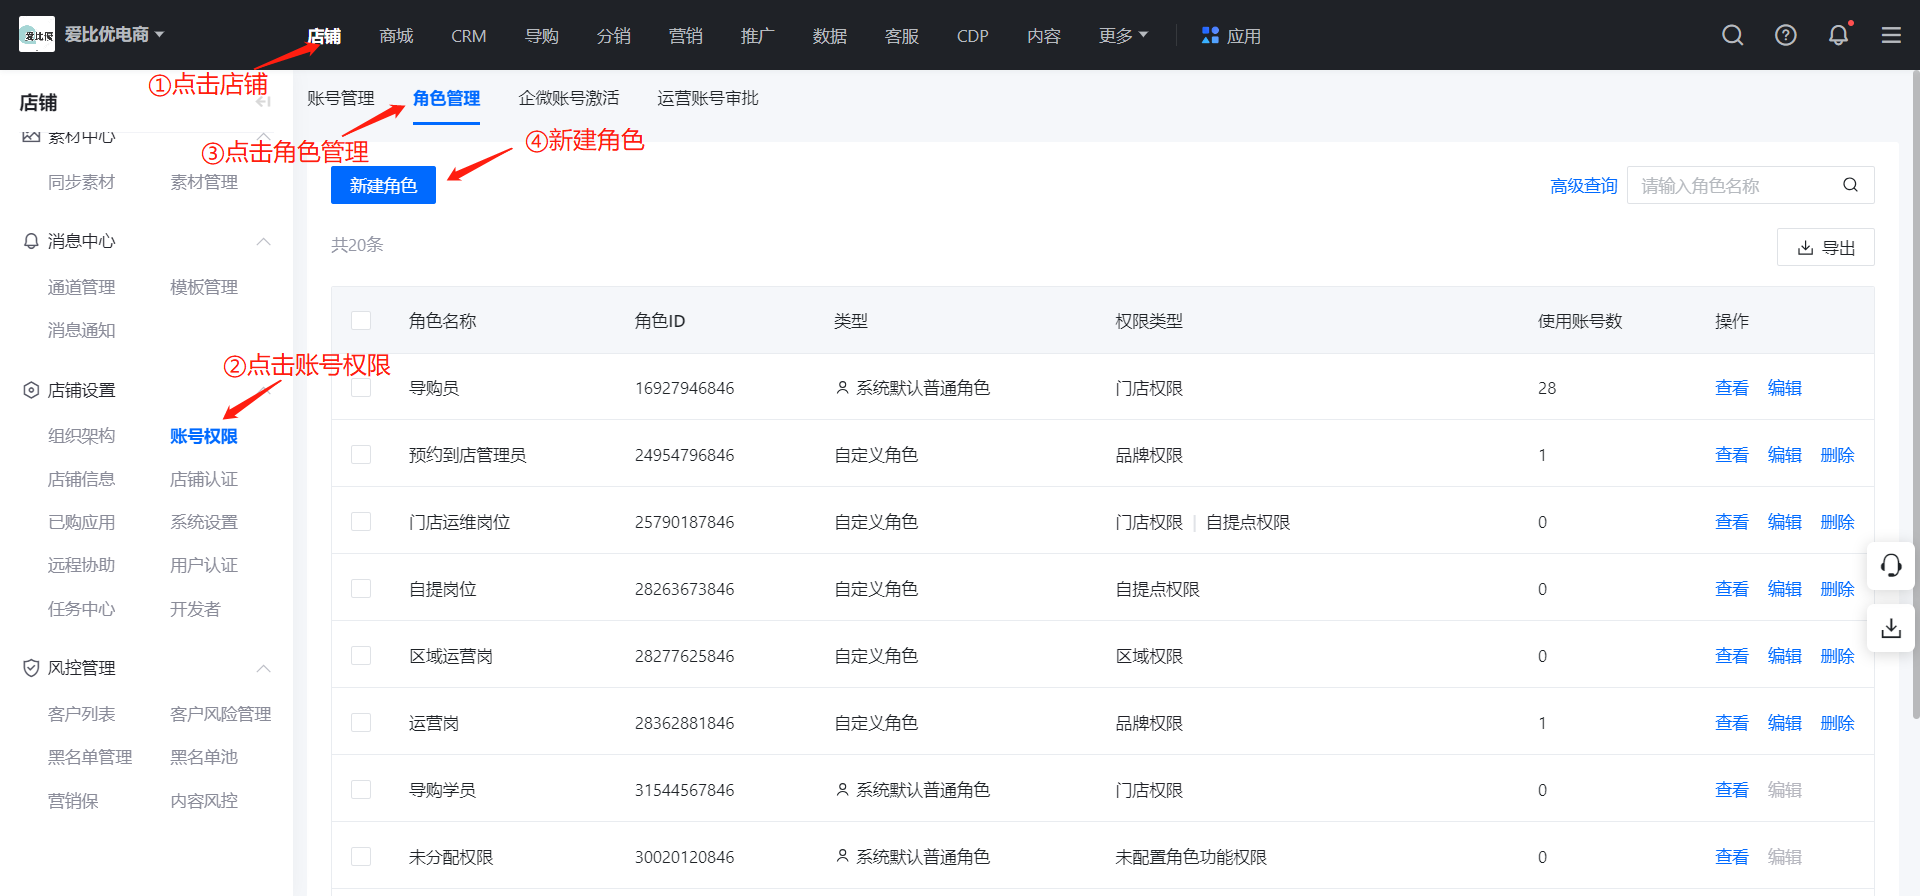Select all rows with header checkbox
This screenshot has width=1920, height=896.
(361, 321)
